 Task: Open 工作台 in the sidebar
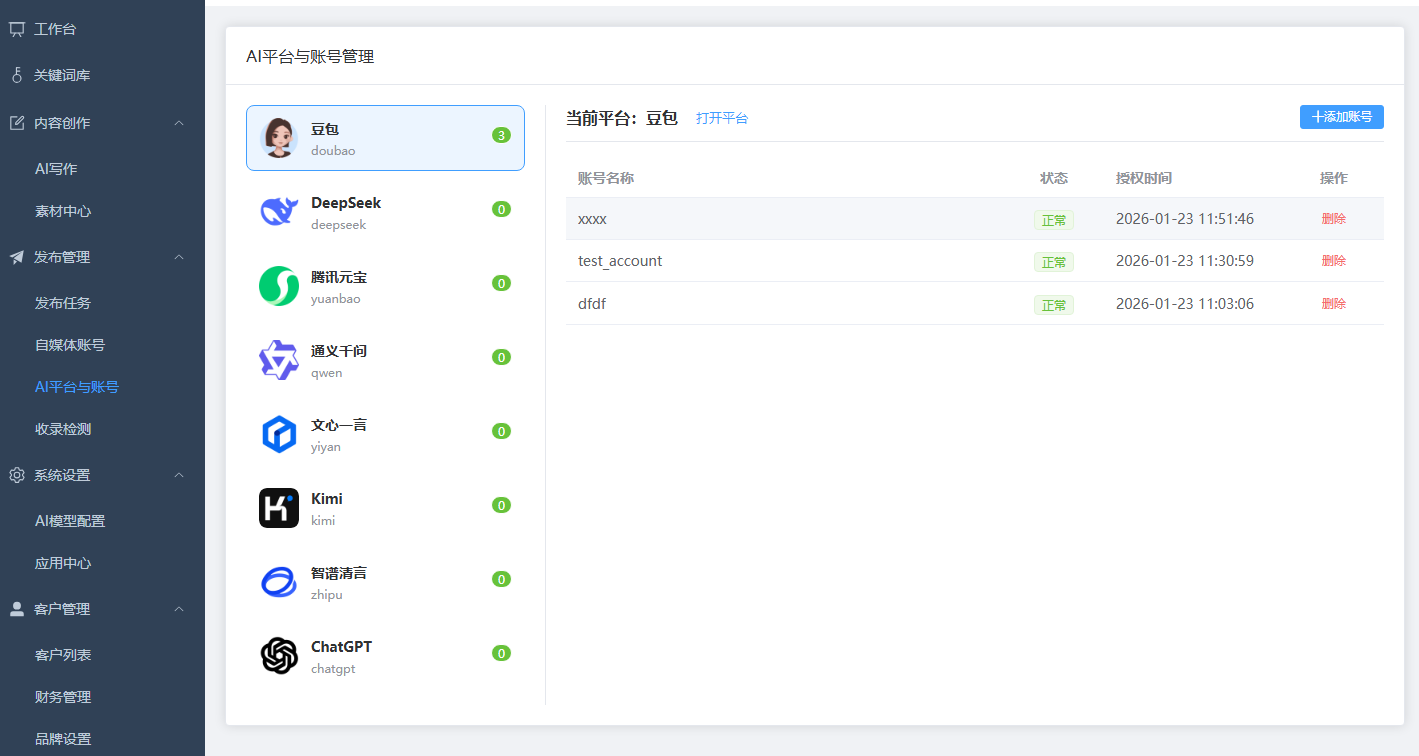(x=55, y=29)
